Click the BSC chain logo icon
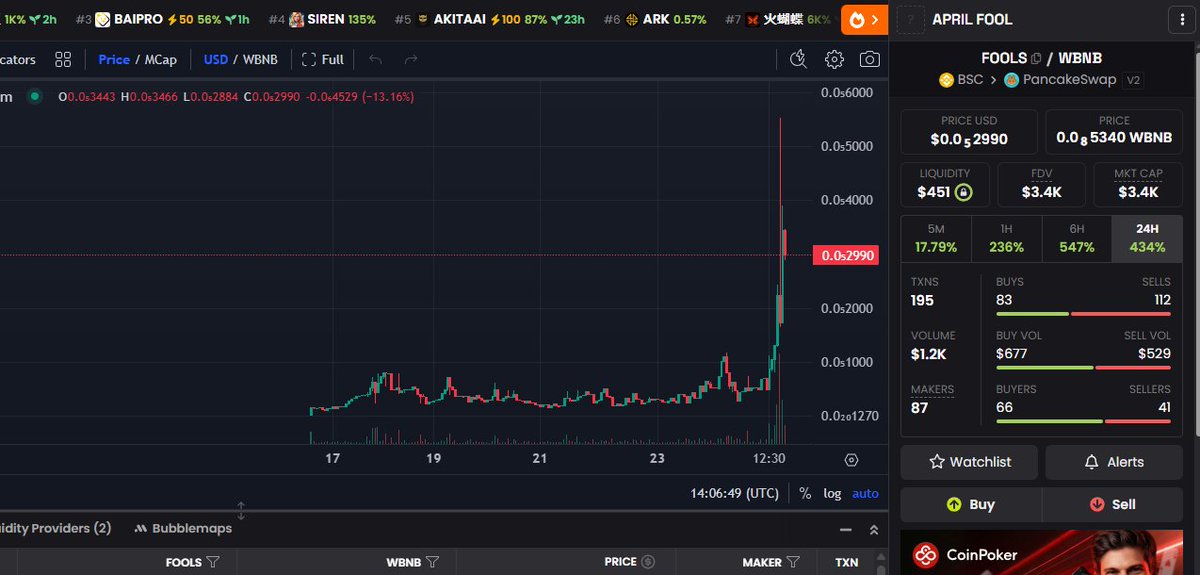 coord(947,79)
